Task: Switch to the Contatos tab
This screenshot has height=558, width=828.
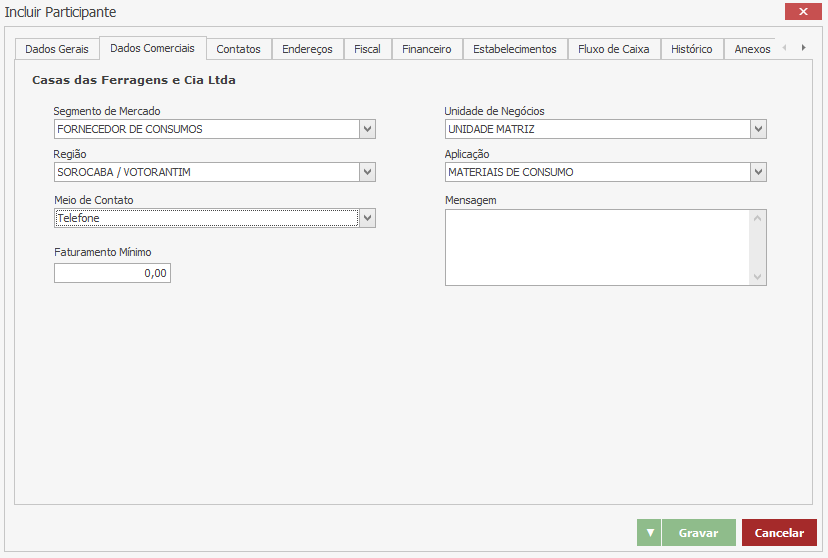Action: tap(238, 49)
